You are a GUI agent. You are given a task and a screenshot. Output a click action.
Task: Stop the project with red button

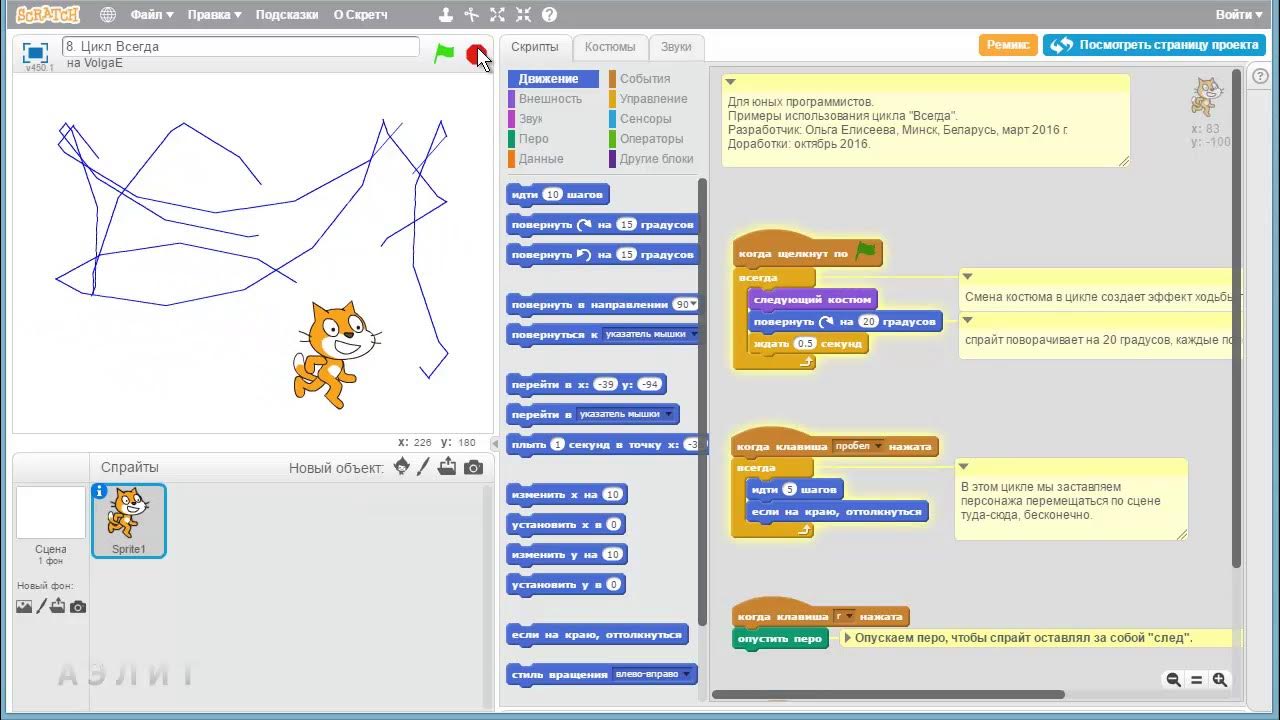[476, 54]
